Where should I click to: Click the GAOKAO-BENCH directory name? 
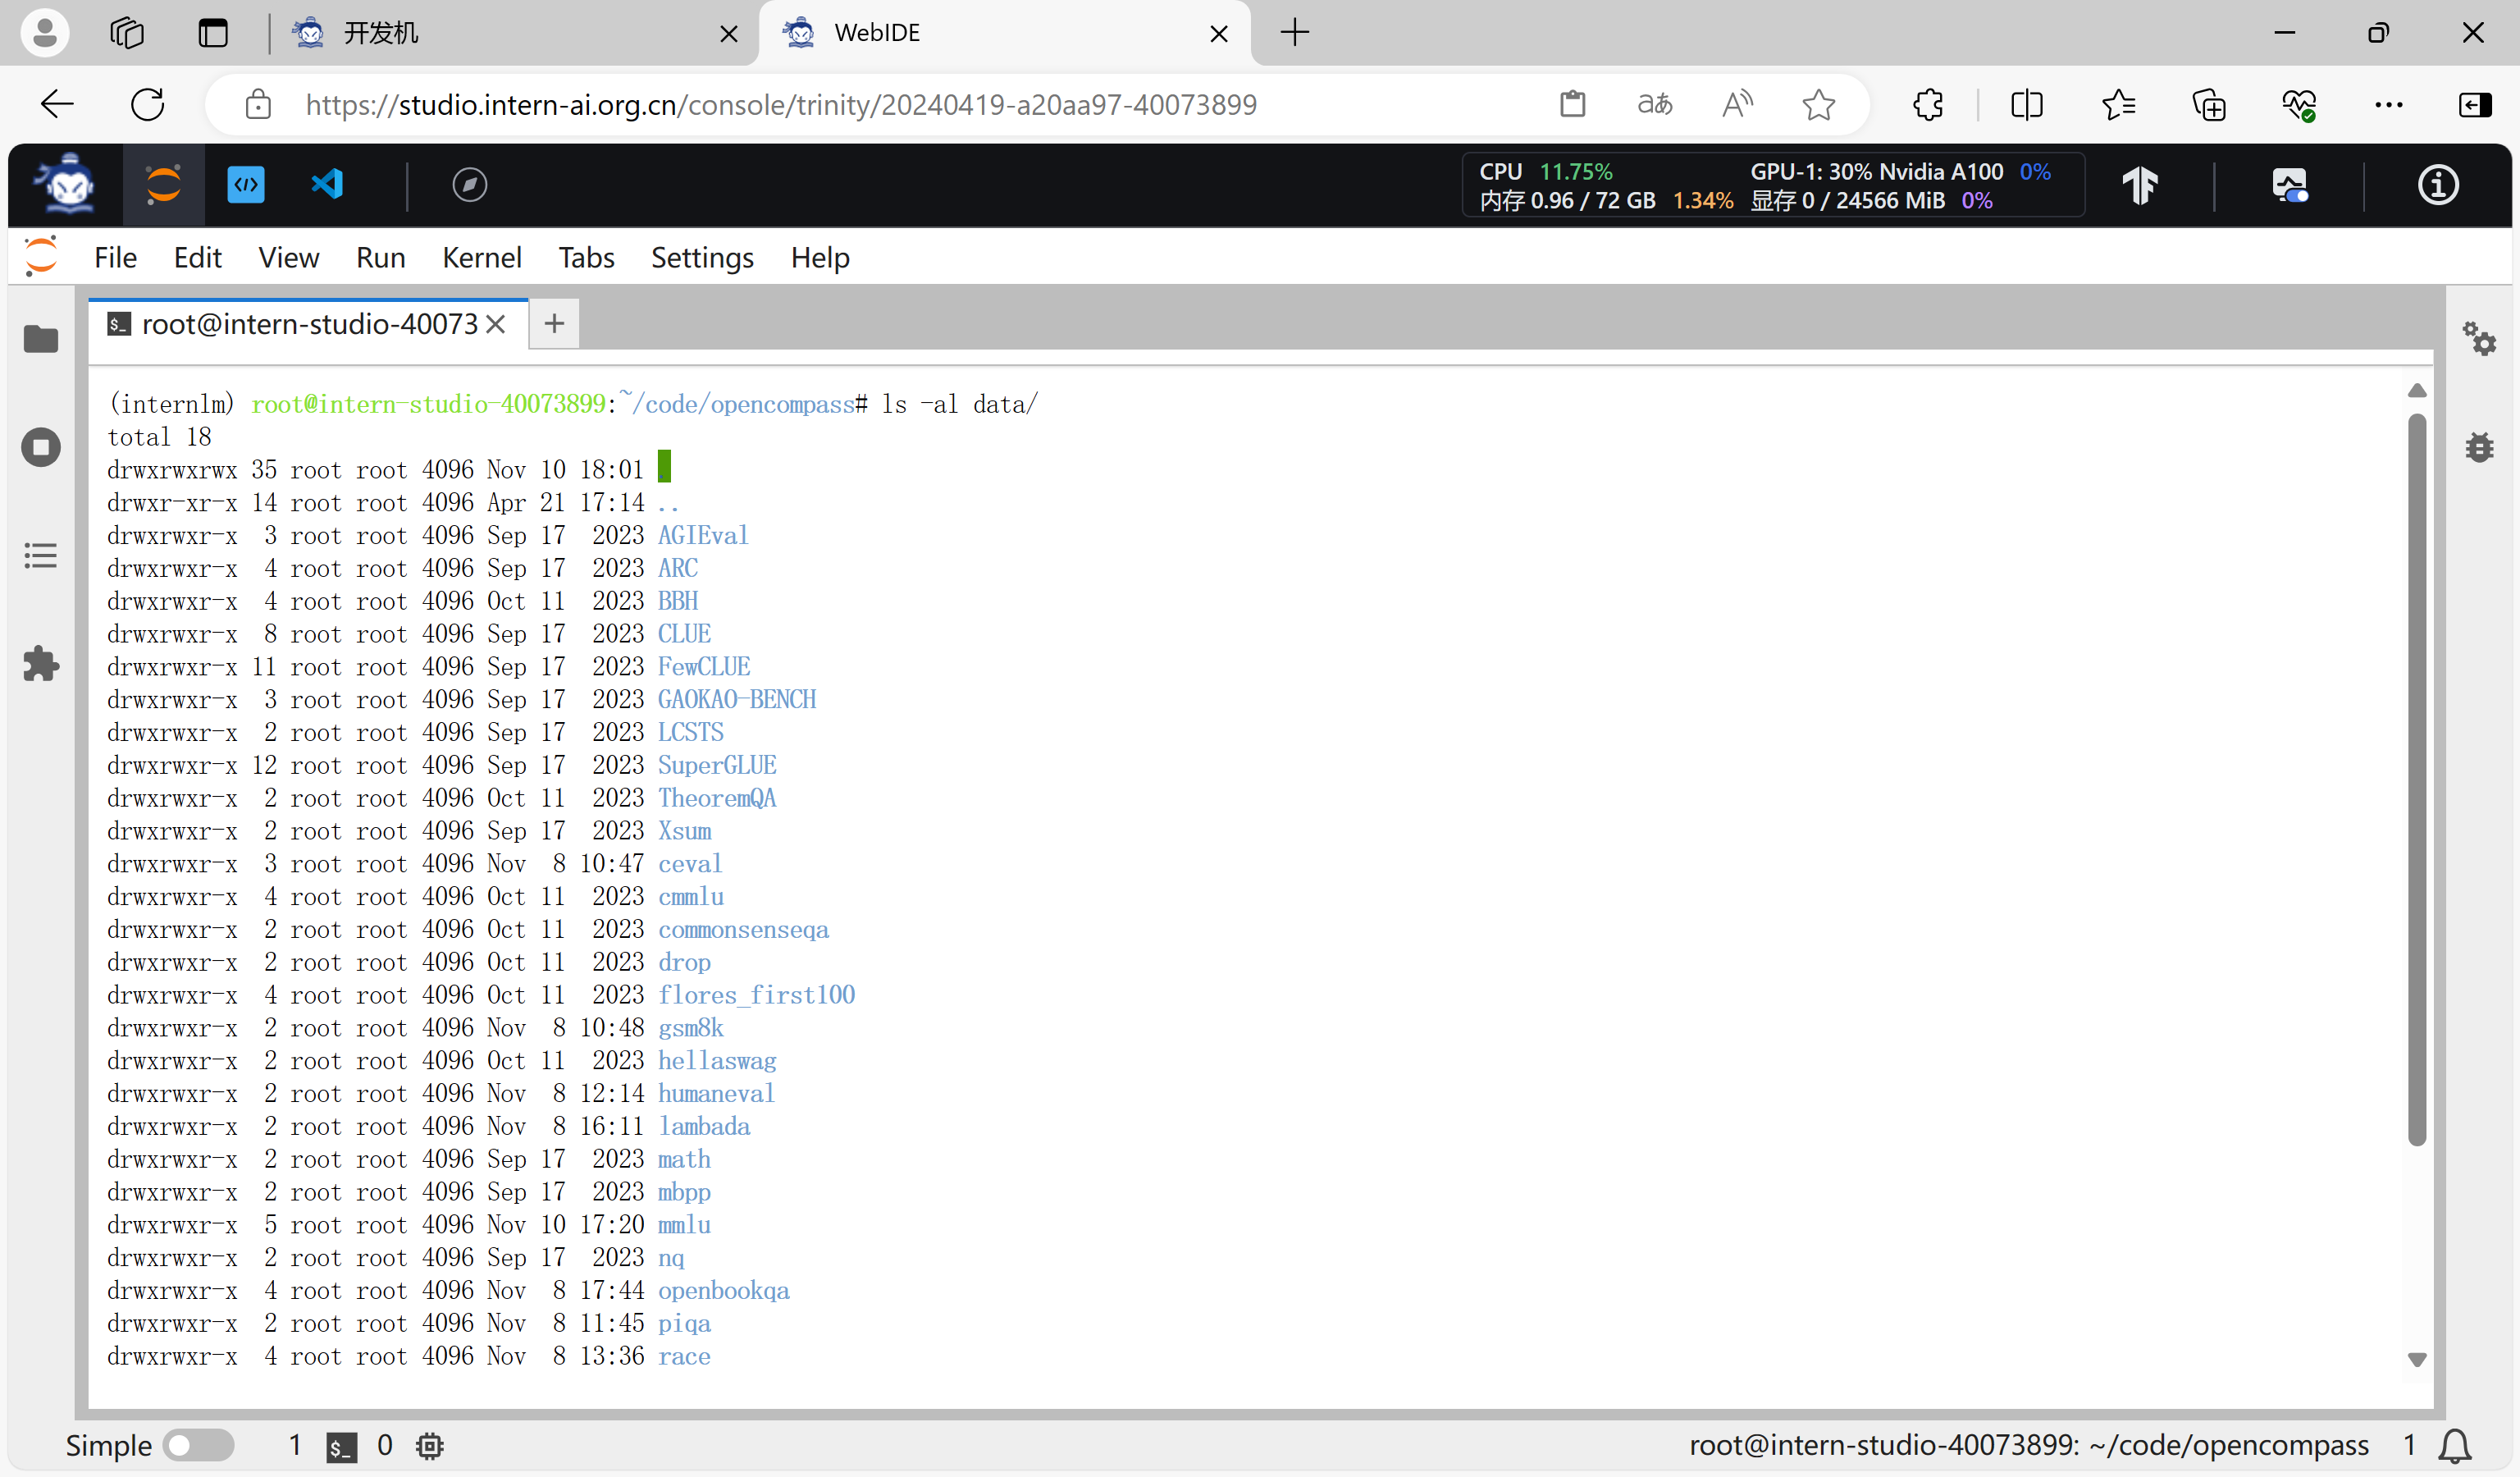[x=737, y=699]
